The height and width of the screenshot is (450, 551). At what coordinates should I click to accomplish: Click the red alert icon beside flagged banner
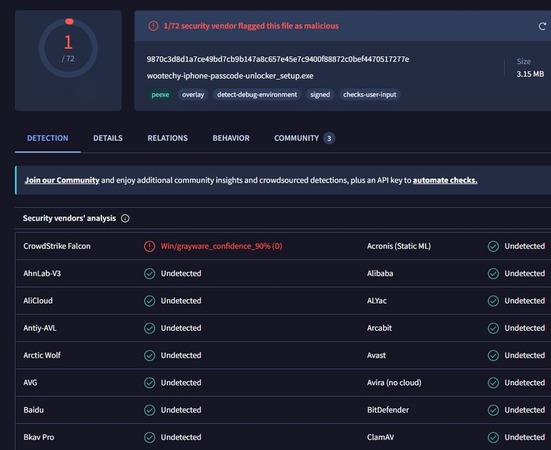pos(153,26)
